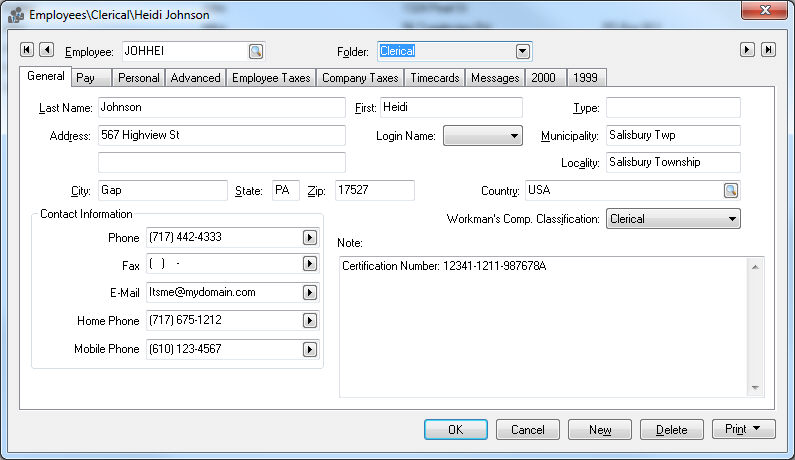This screenshot has width=795, height=460.
Task: Open the Login Name dropdown
Action: [x=514, y=135]
